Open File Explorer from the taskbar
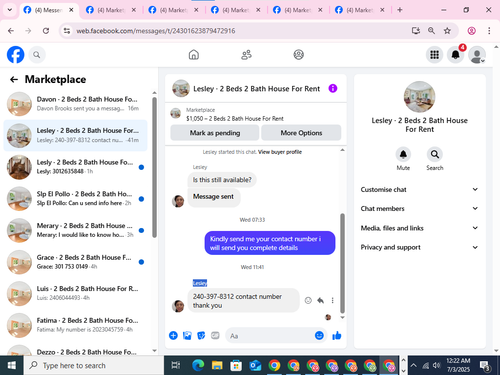This screenshot has height=375, width=500. (217, 365)
